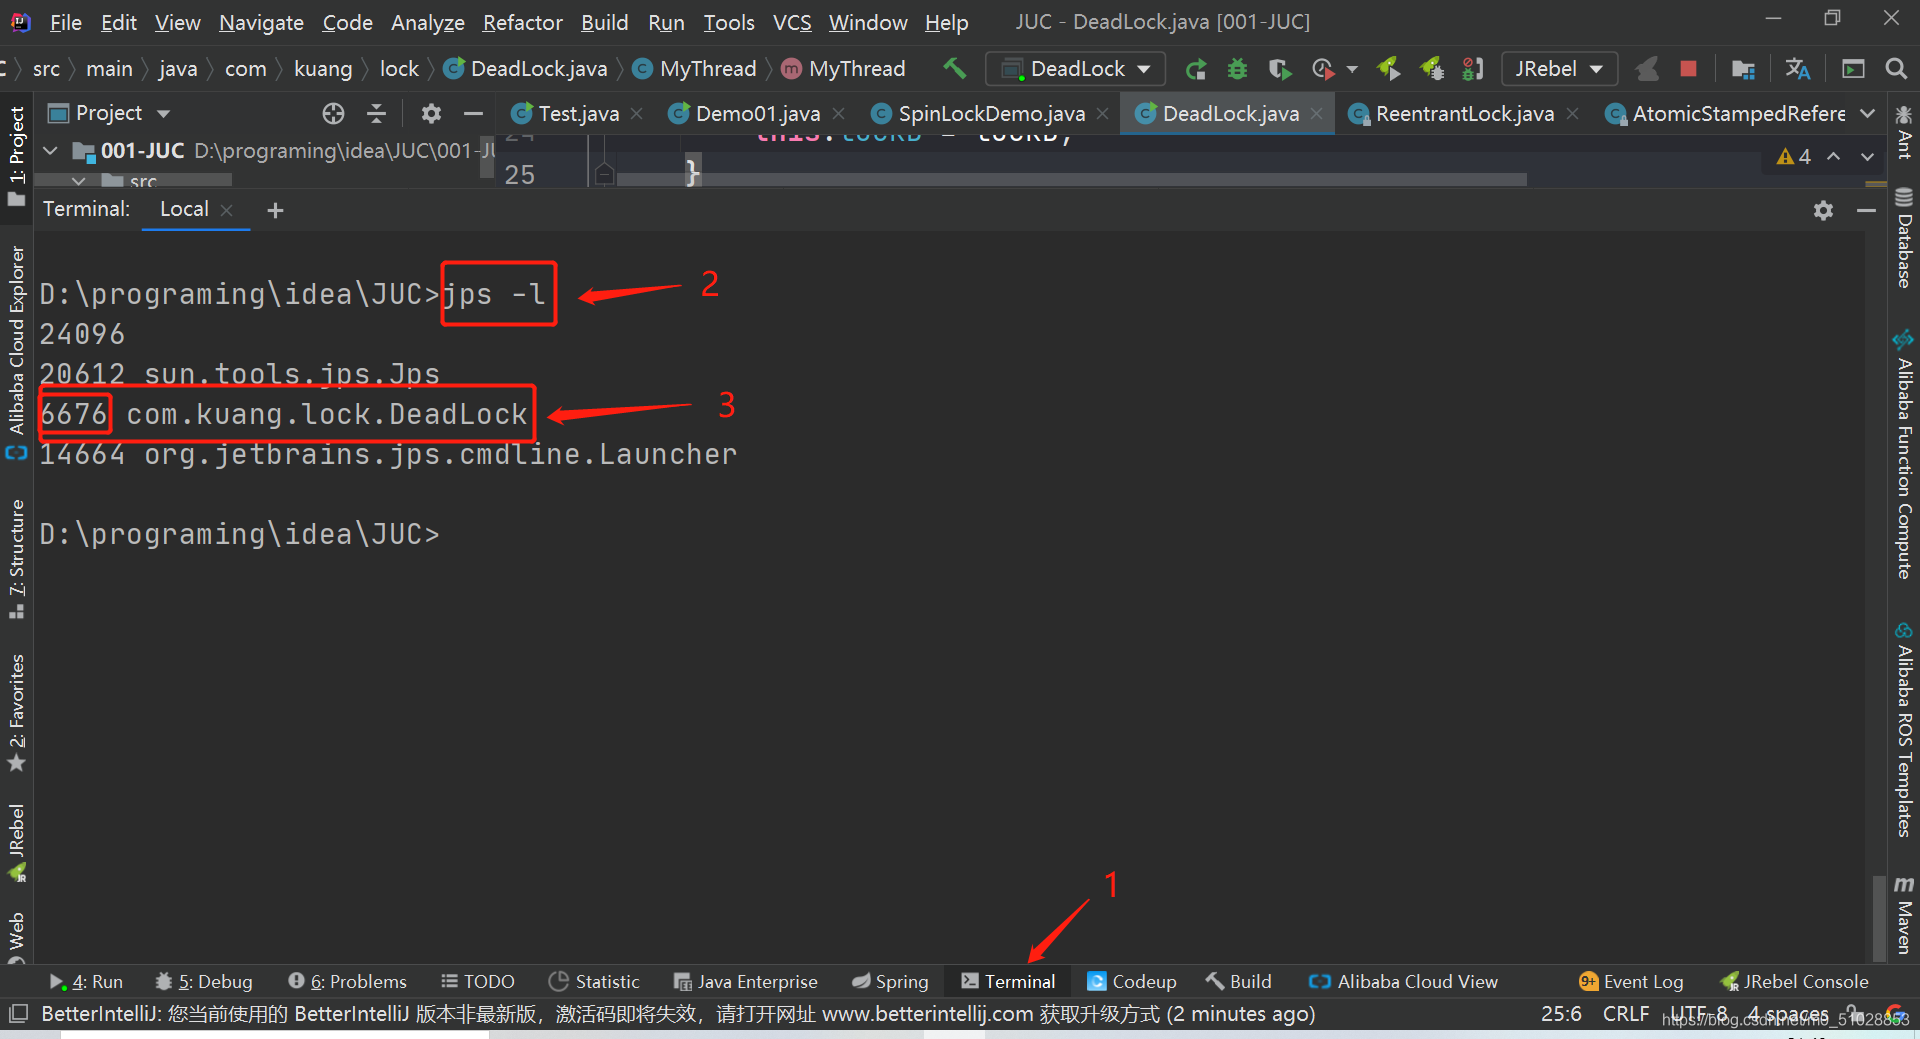Open the Alibaba Cloud View panel
Image resolution: width=1920 pixels, height=1039 pixels.
pos(1404,982)
